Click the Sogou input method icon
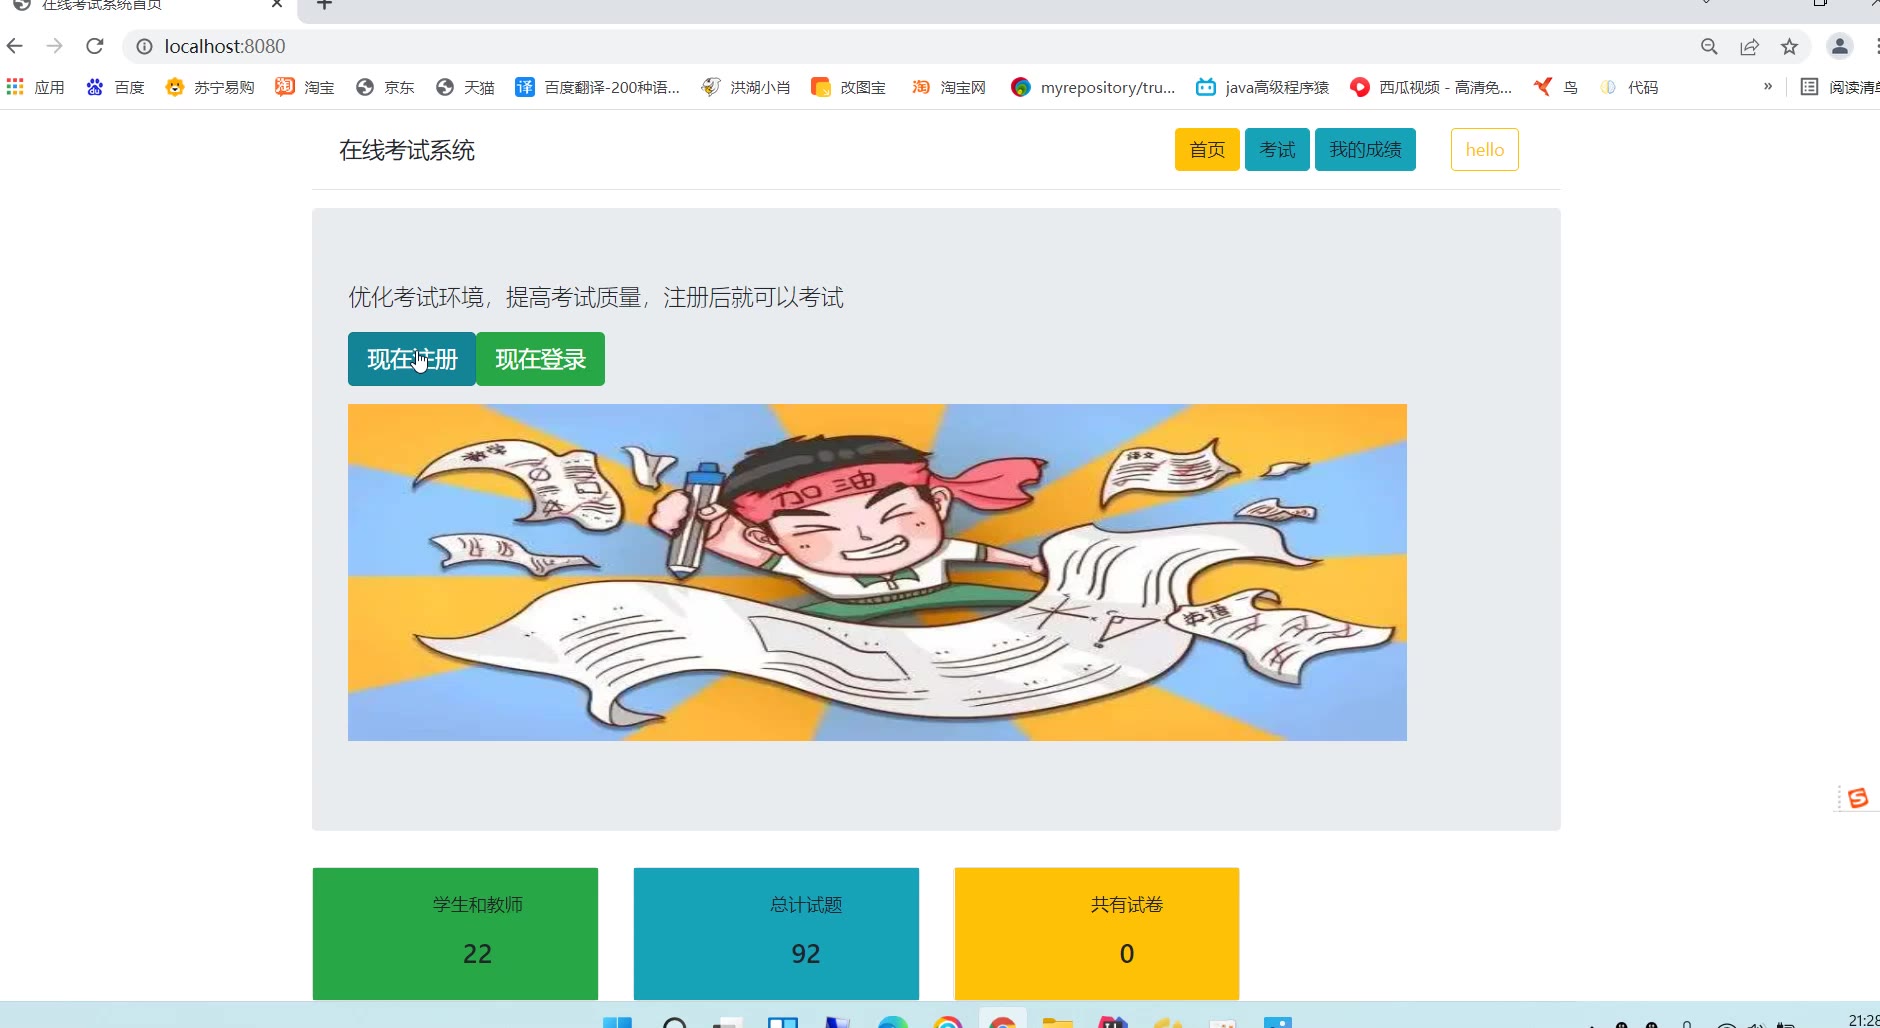1880x1028 pixels. tap(1858, 798)
